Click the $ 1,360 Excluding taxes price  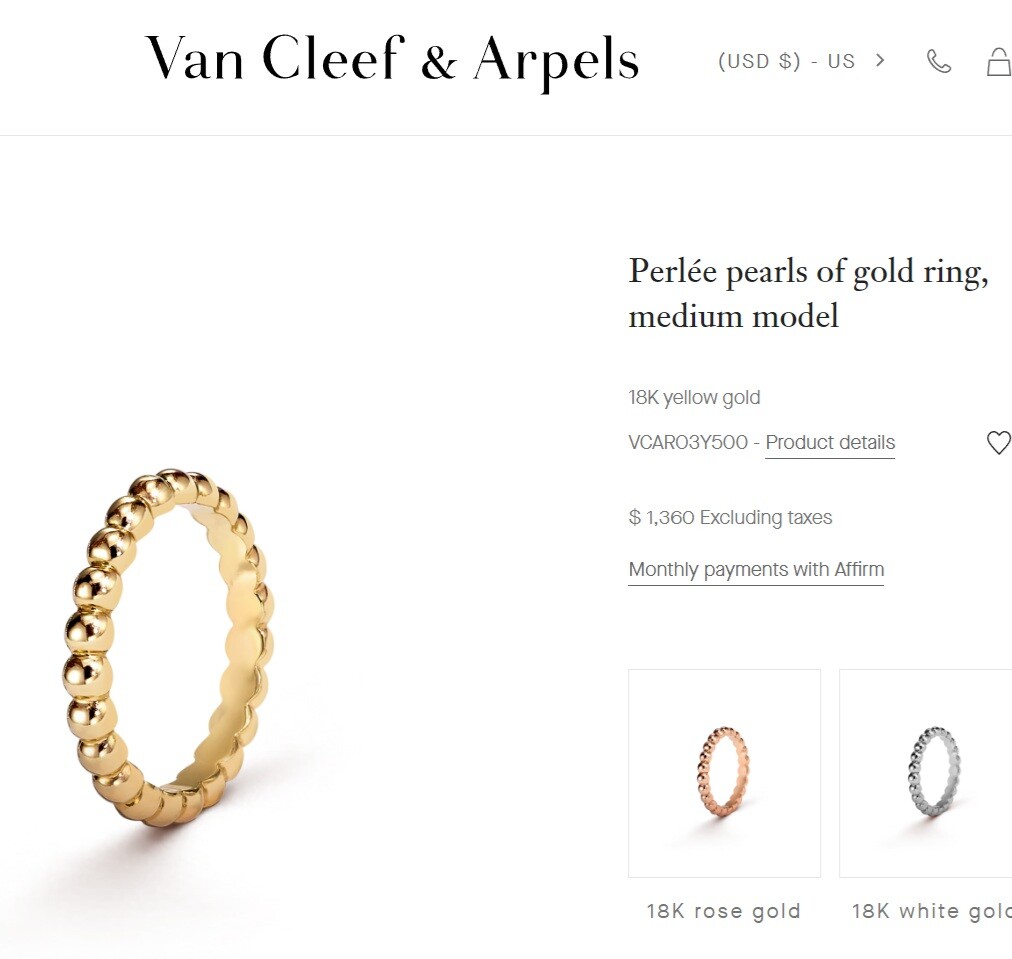(730, 518)
